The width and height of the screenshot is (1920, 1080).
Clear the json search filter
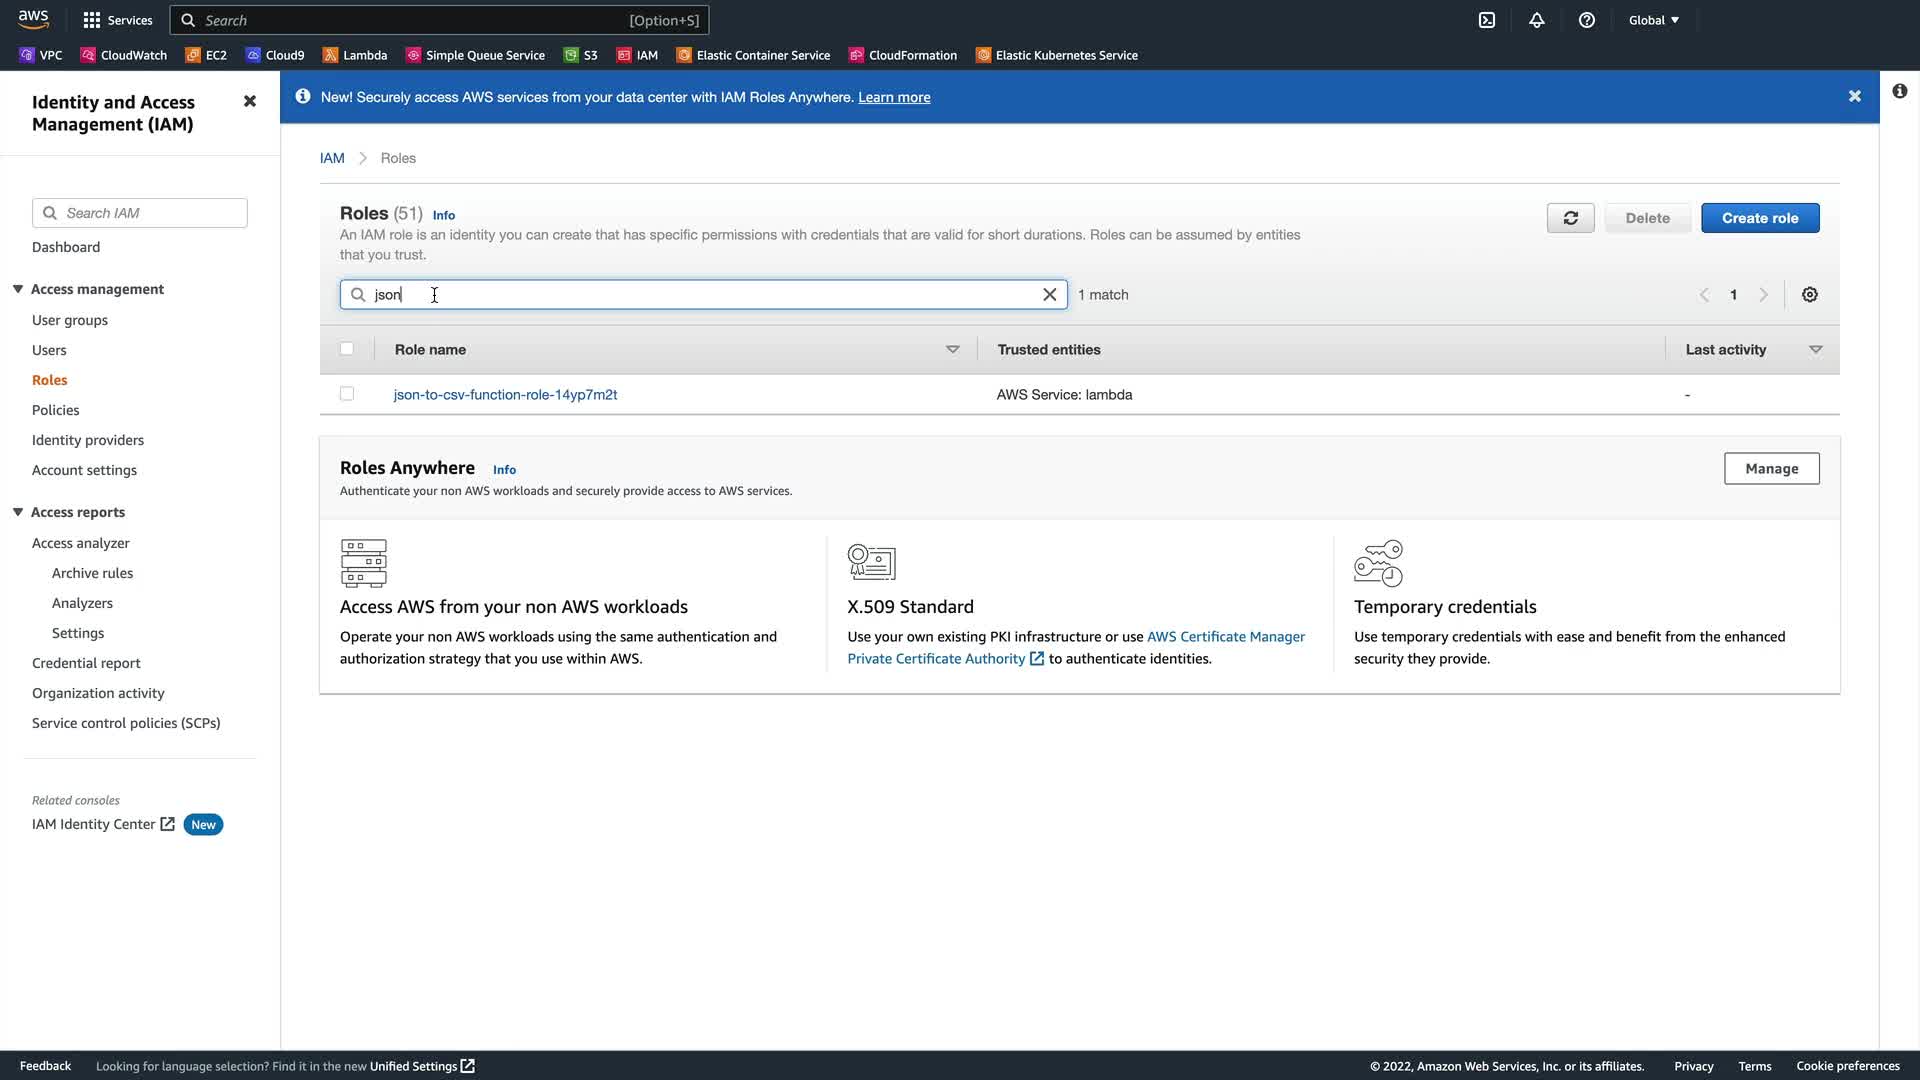(1049, 295)
